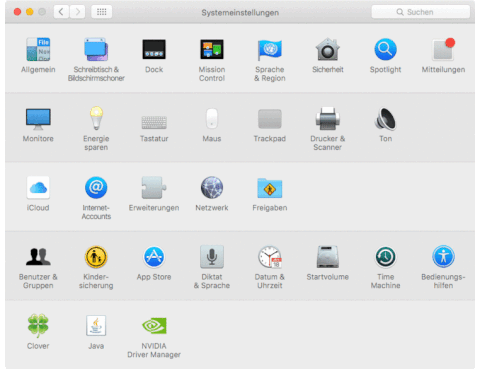Open Erweiterungen puzzle piece icon

[x=154, y=188]
